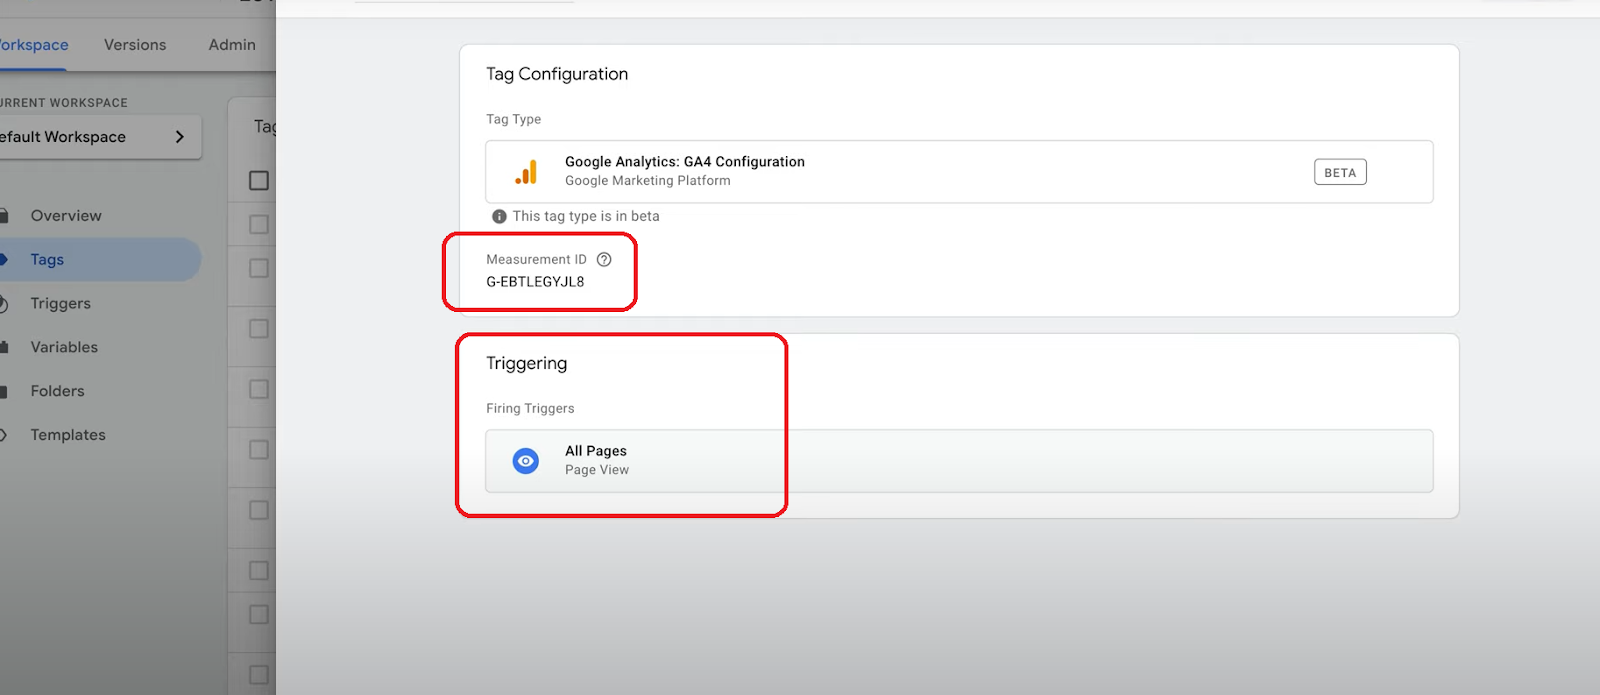
Task: Click the Google Analytics bar chart icon
Action: [526, 172]
